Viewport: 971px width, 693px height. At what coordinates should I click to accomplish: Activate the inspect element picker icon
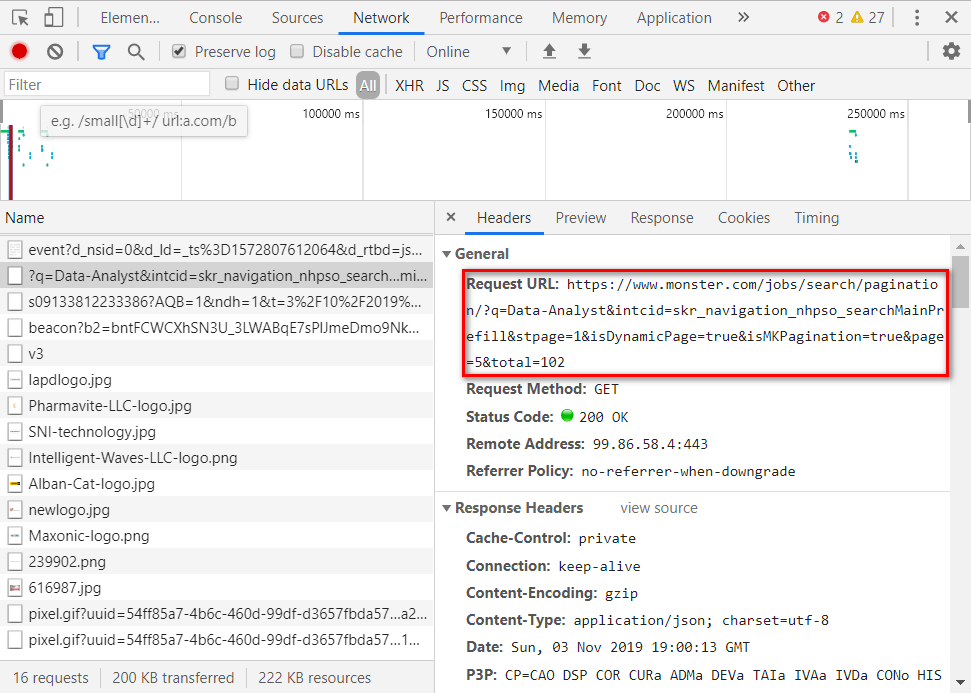20,17
